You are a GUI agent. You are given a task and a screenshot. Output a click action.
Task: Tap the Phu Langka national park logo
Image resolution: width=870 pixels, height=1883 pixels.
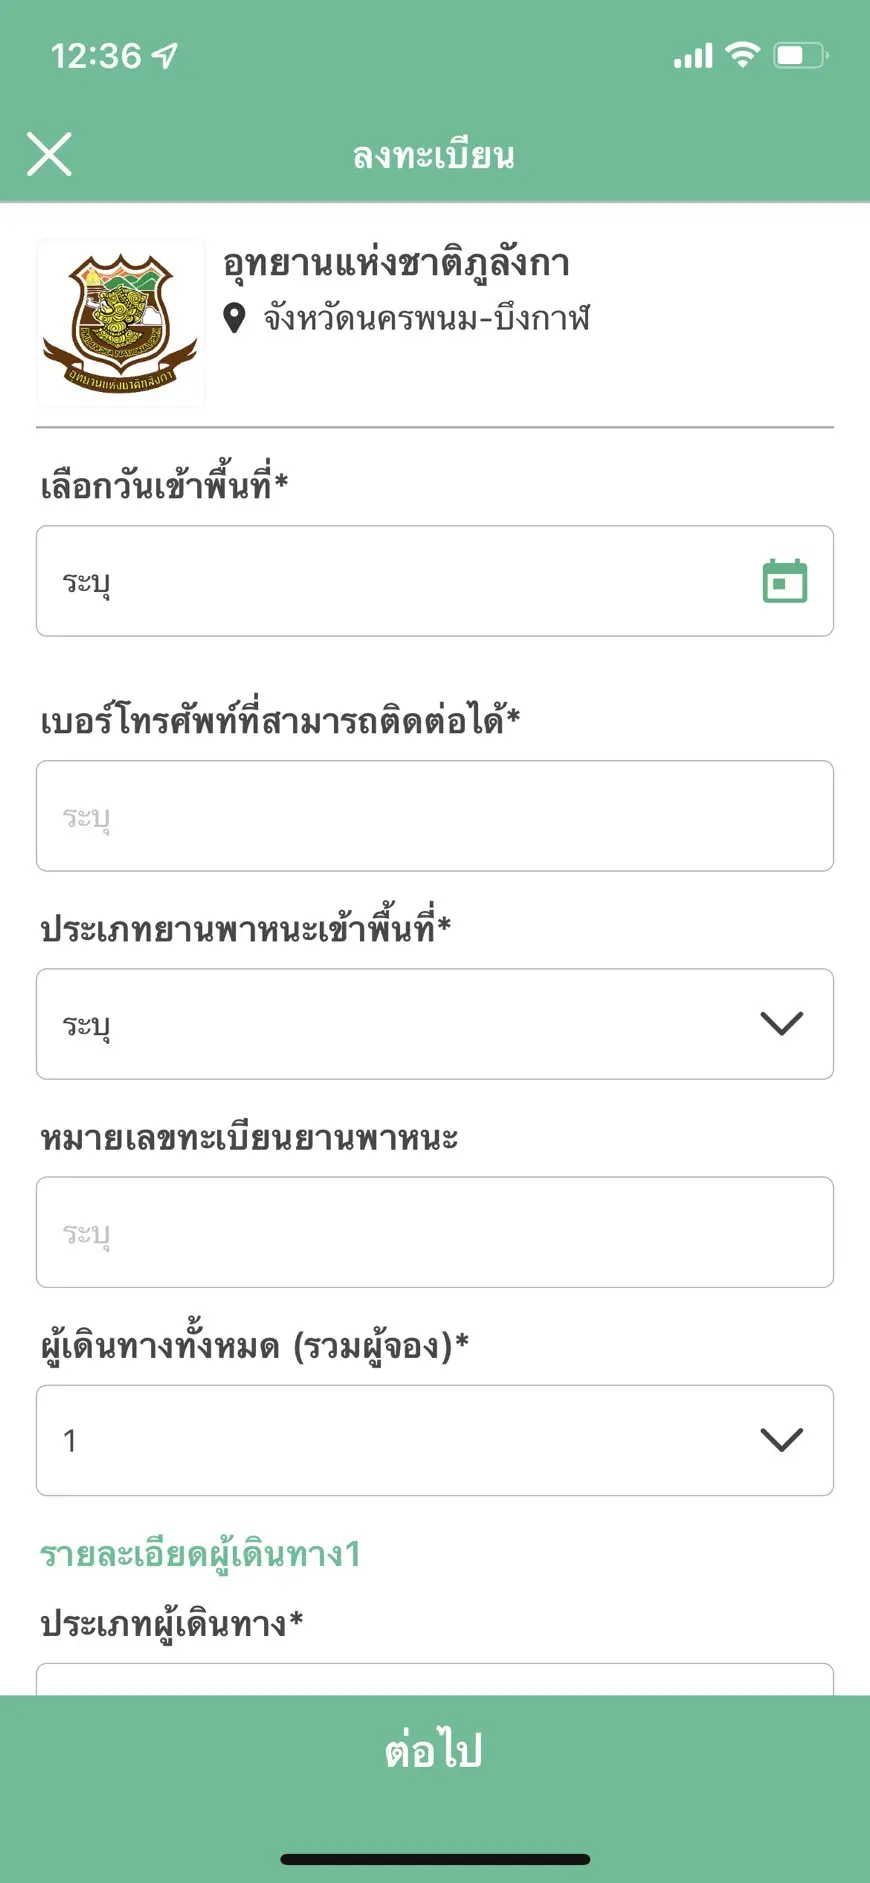coord(121,323)
